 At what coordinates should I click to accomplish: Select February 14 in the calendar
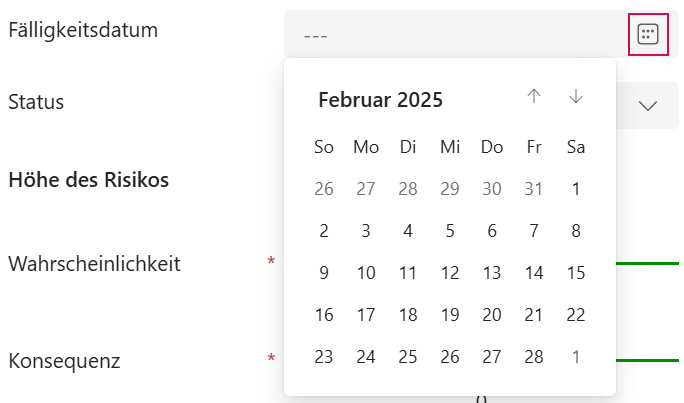(x=534, y=273)
